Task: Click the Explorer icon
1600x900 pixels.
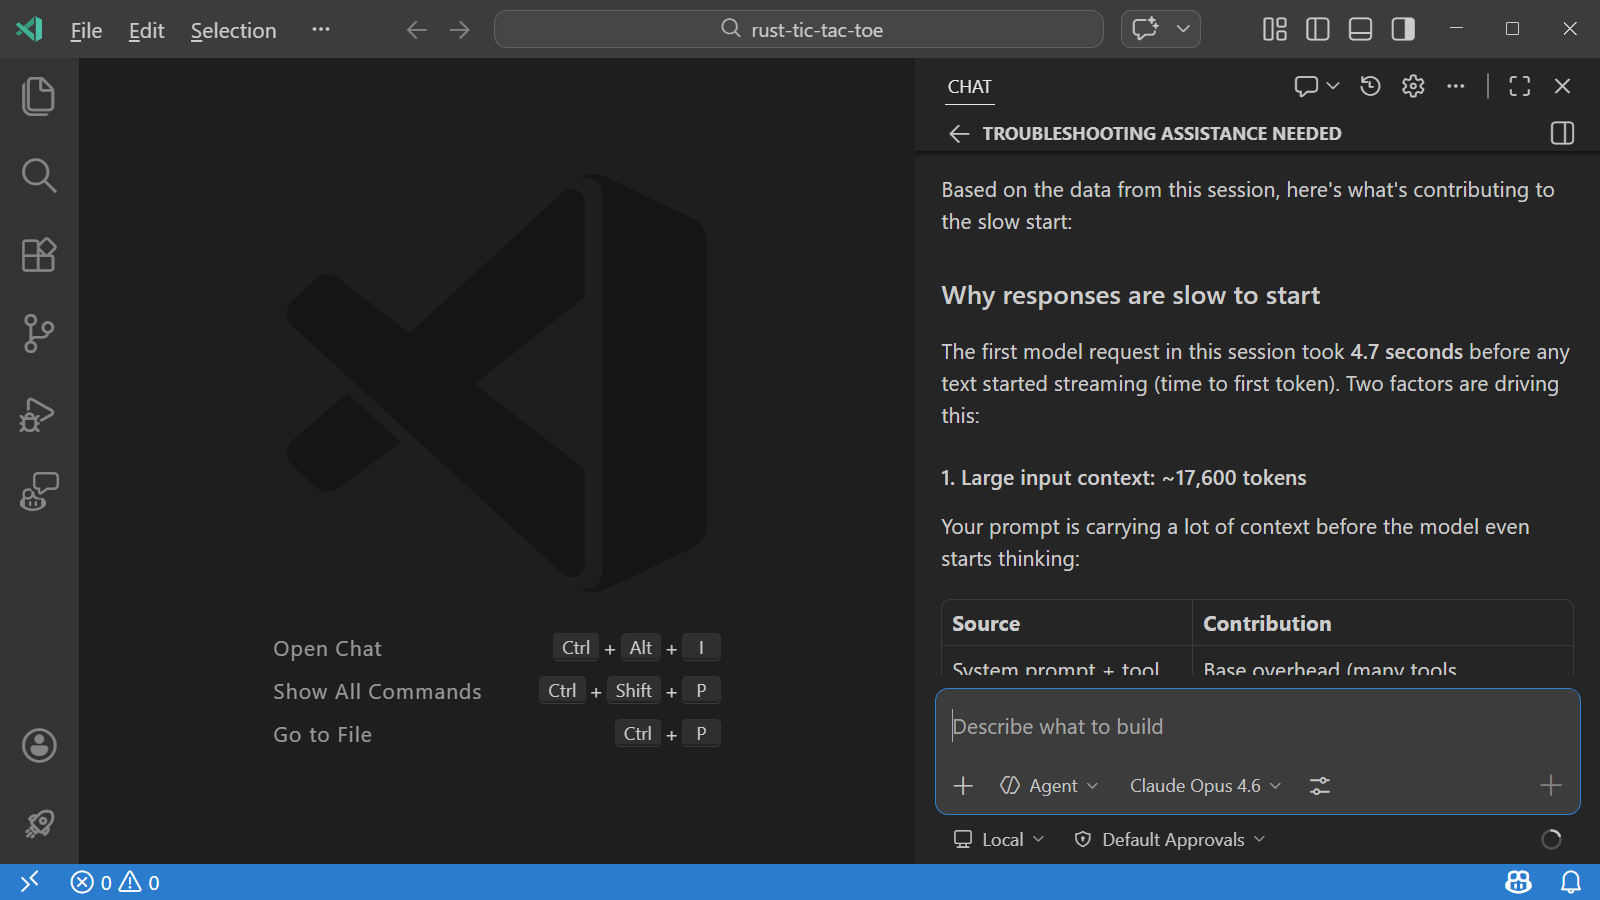Action: point(38,96)
